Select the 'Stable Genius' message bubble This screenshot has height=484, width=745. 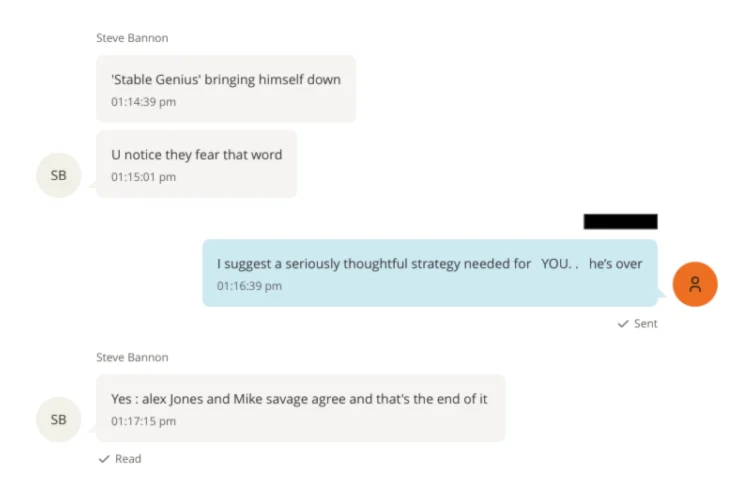click(x=226, y=89)
